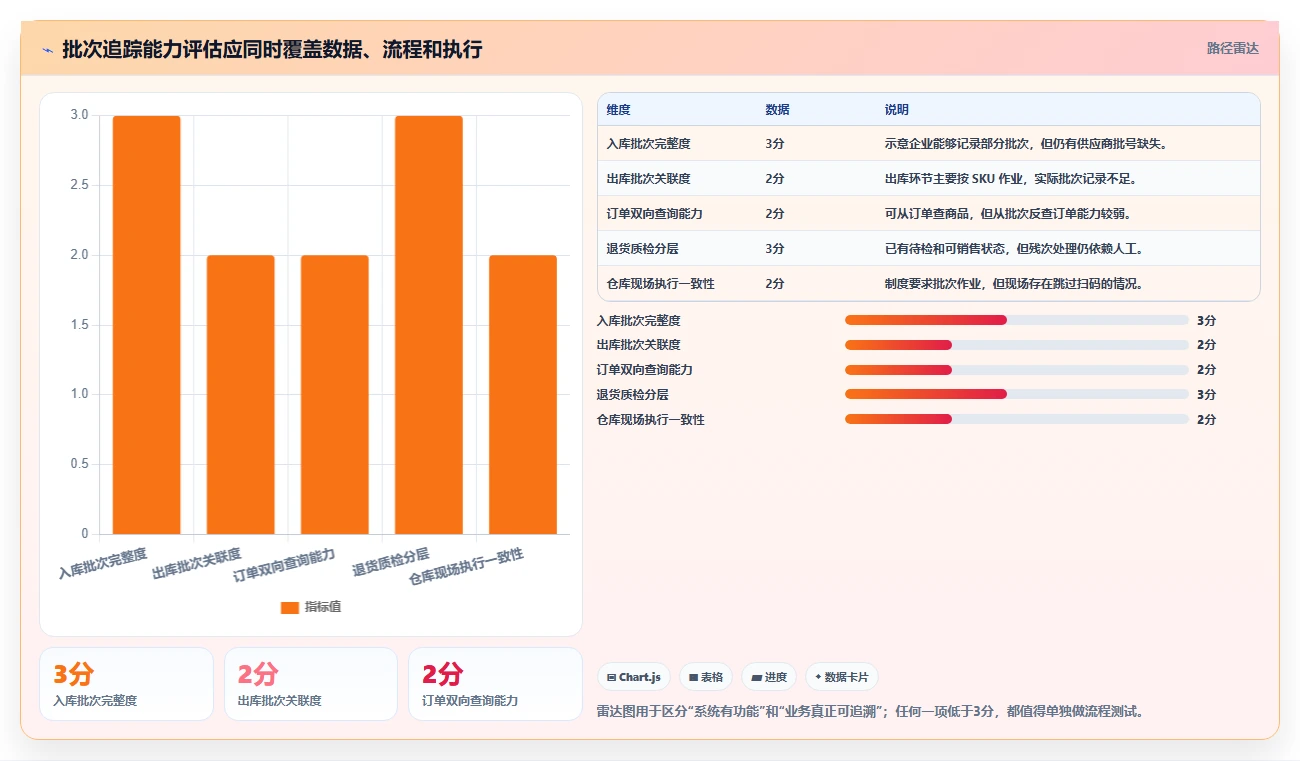The image size is (1300, 761).
Task: Click the 出库批次关联度 progress bar
Action: [x=1016, y=345]
